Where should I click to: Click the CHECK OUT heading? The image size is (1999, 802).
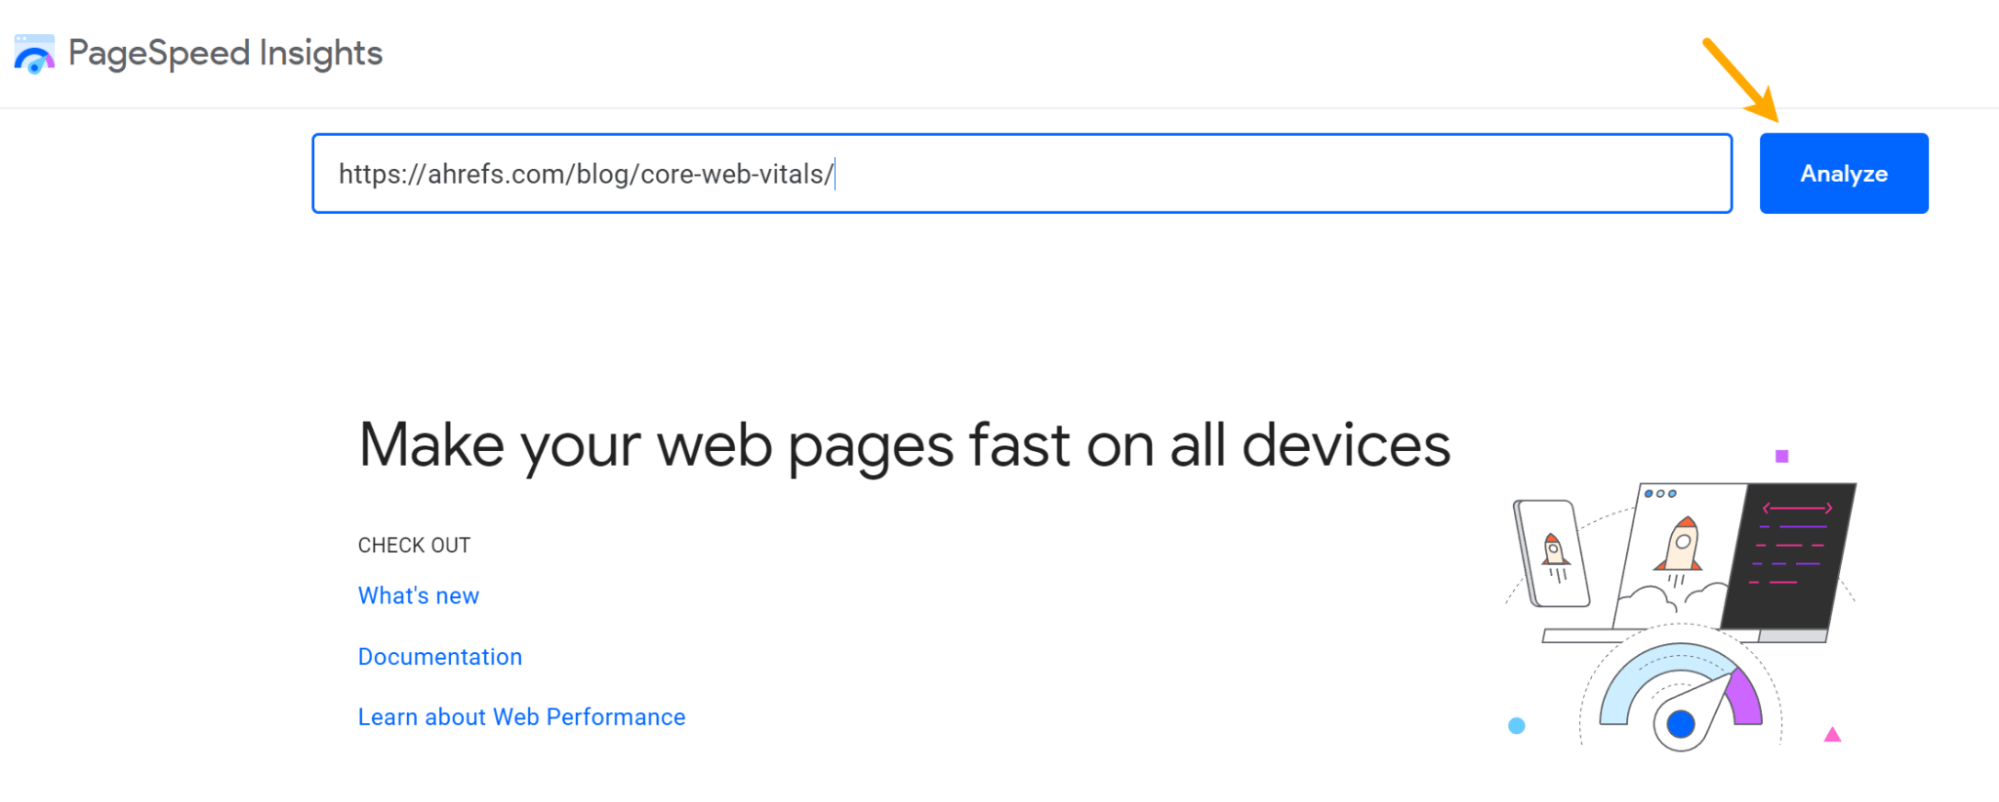[x=414, y=545]
